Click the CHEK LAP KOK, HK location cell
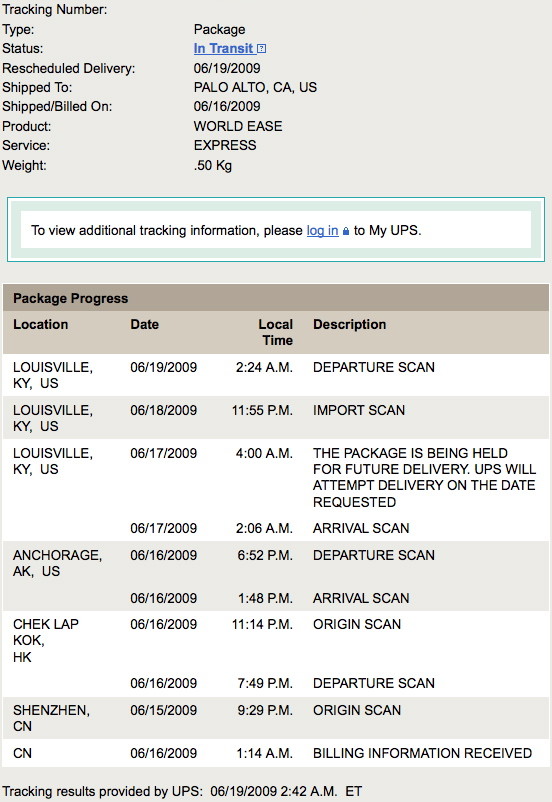The height and width of the screenshot is (802, 552). (46, 640)
